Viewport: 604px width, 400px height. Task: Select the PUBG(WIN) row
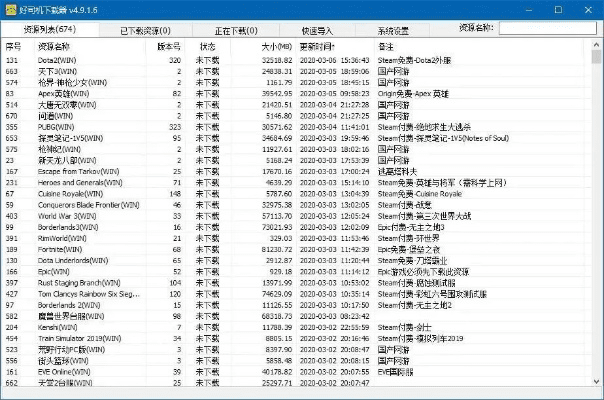click(x=297, y=127)
